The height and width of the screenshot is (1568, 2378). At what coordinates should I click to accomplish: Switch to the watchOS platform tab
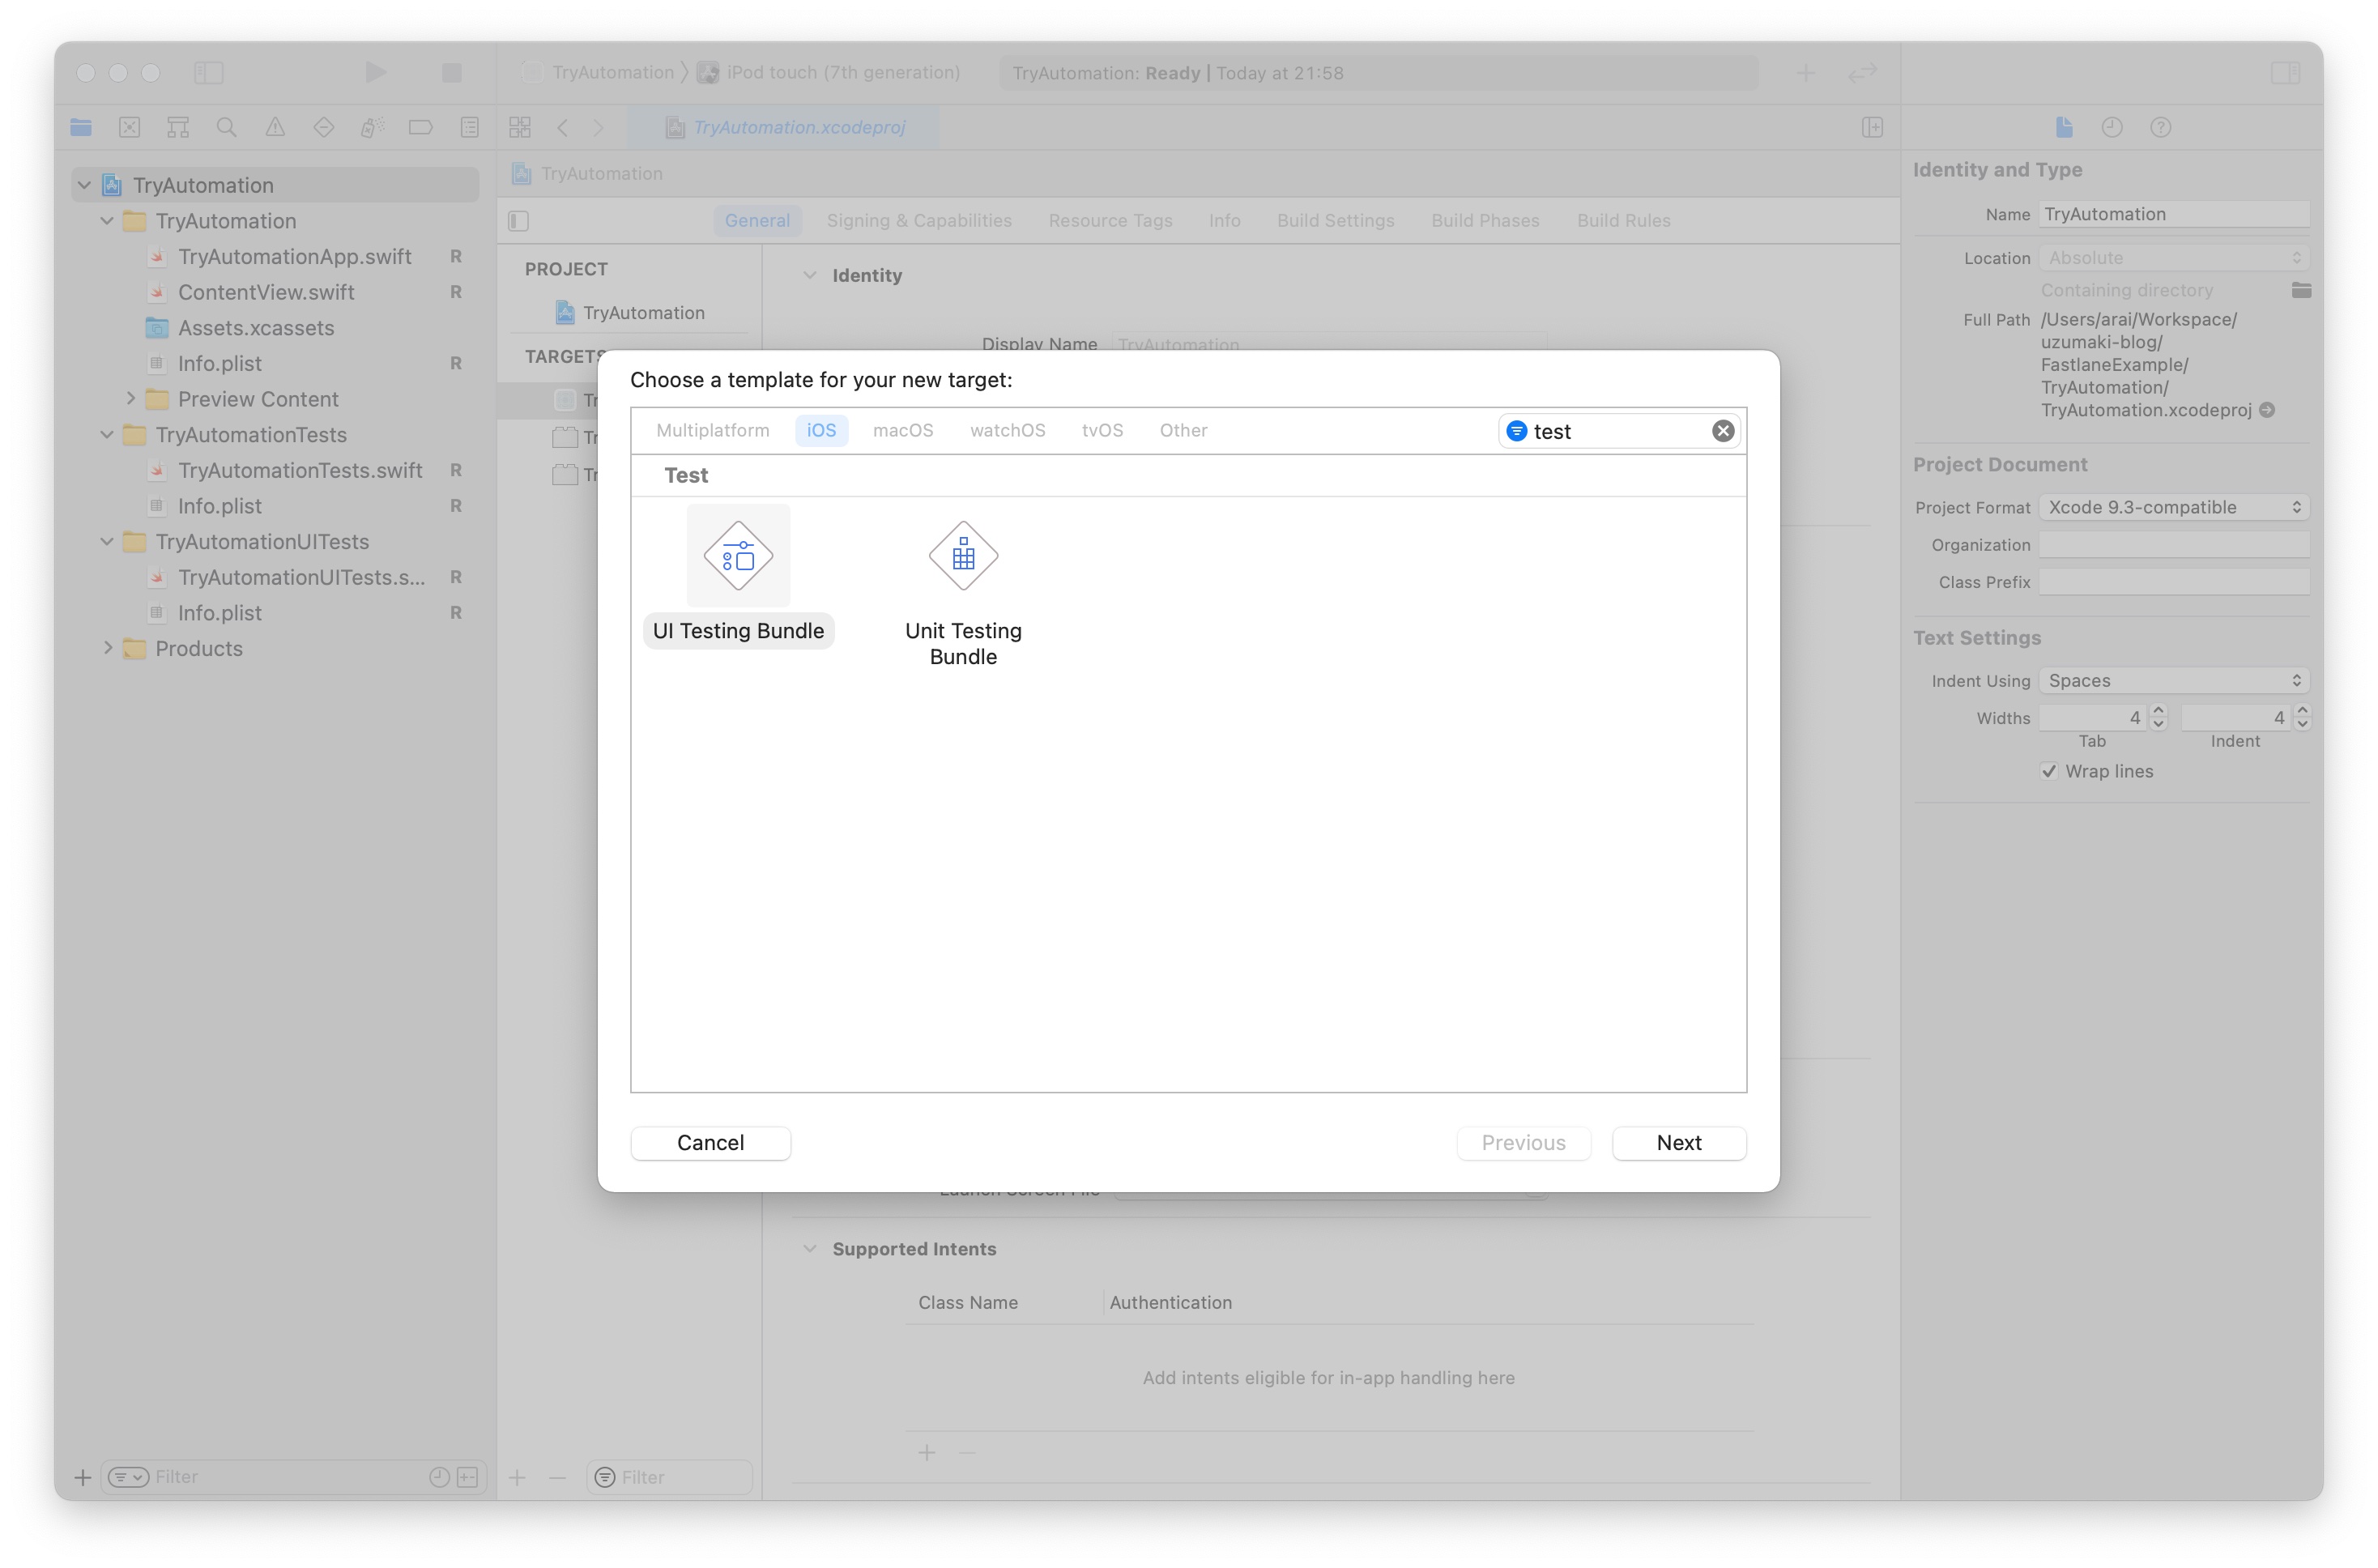pyautogui.click(x=1007, y=431)
